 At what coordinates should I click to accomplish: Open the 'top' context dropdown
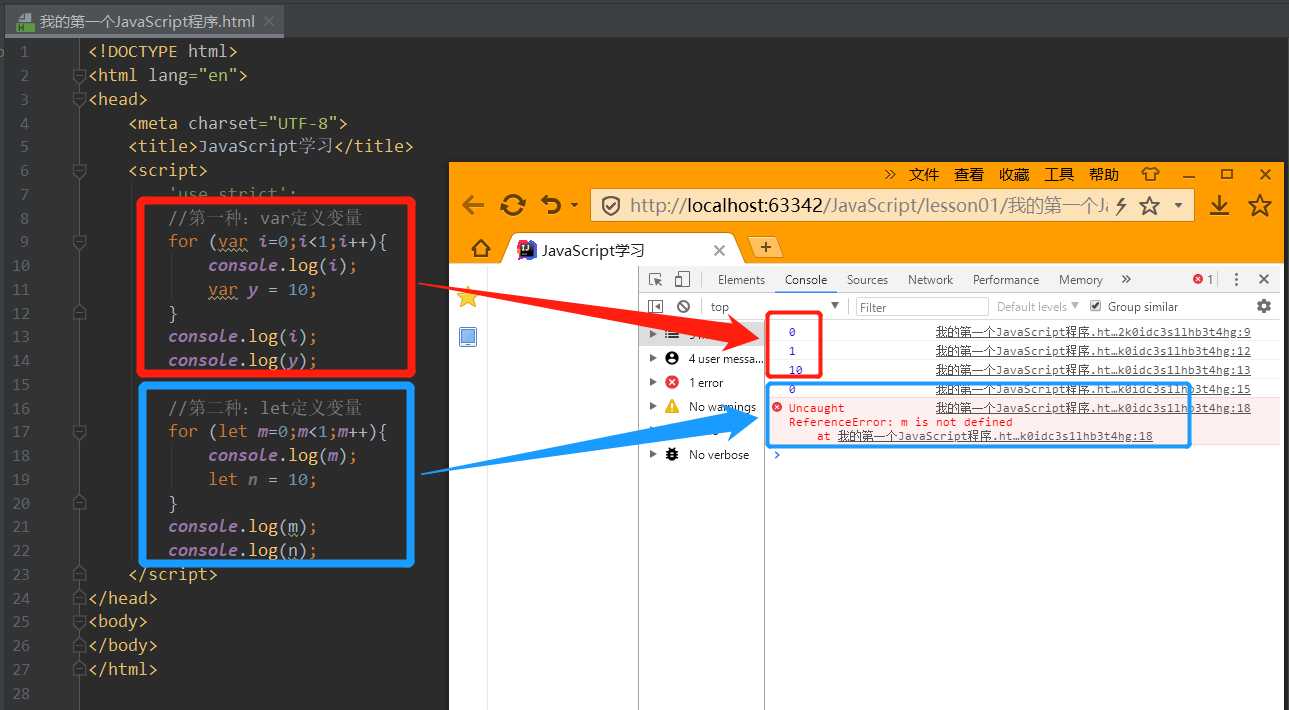(x=775, y=306)
